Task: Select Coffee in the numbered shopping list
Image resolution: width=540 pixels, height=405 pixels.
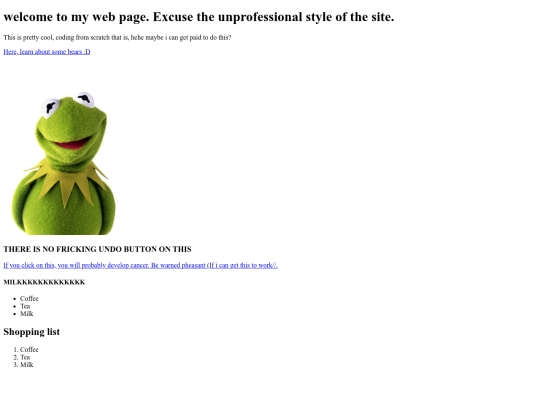Action: 29,350
